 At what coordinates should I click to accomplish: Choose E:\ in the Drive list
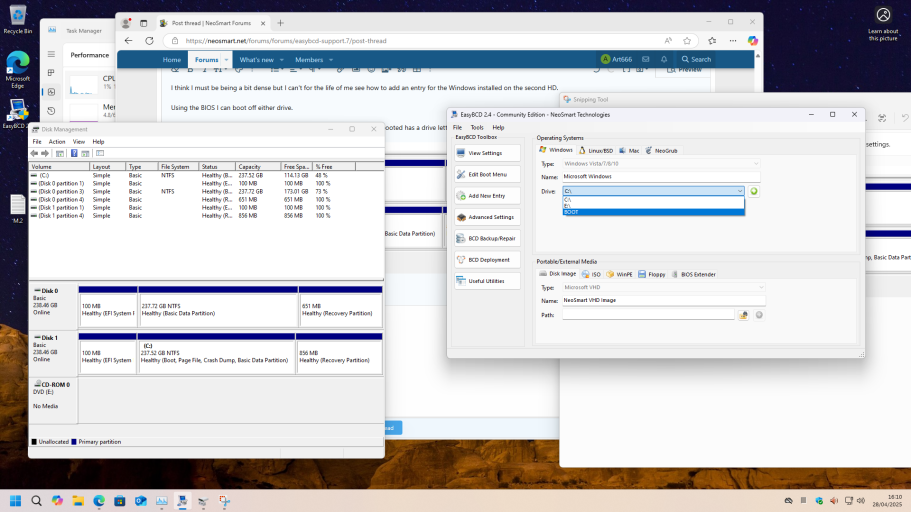pos(653,206)
